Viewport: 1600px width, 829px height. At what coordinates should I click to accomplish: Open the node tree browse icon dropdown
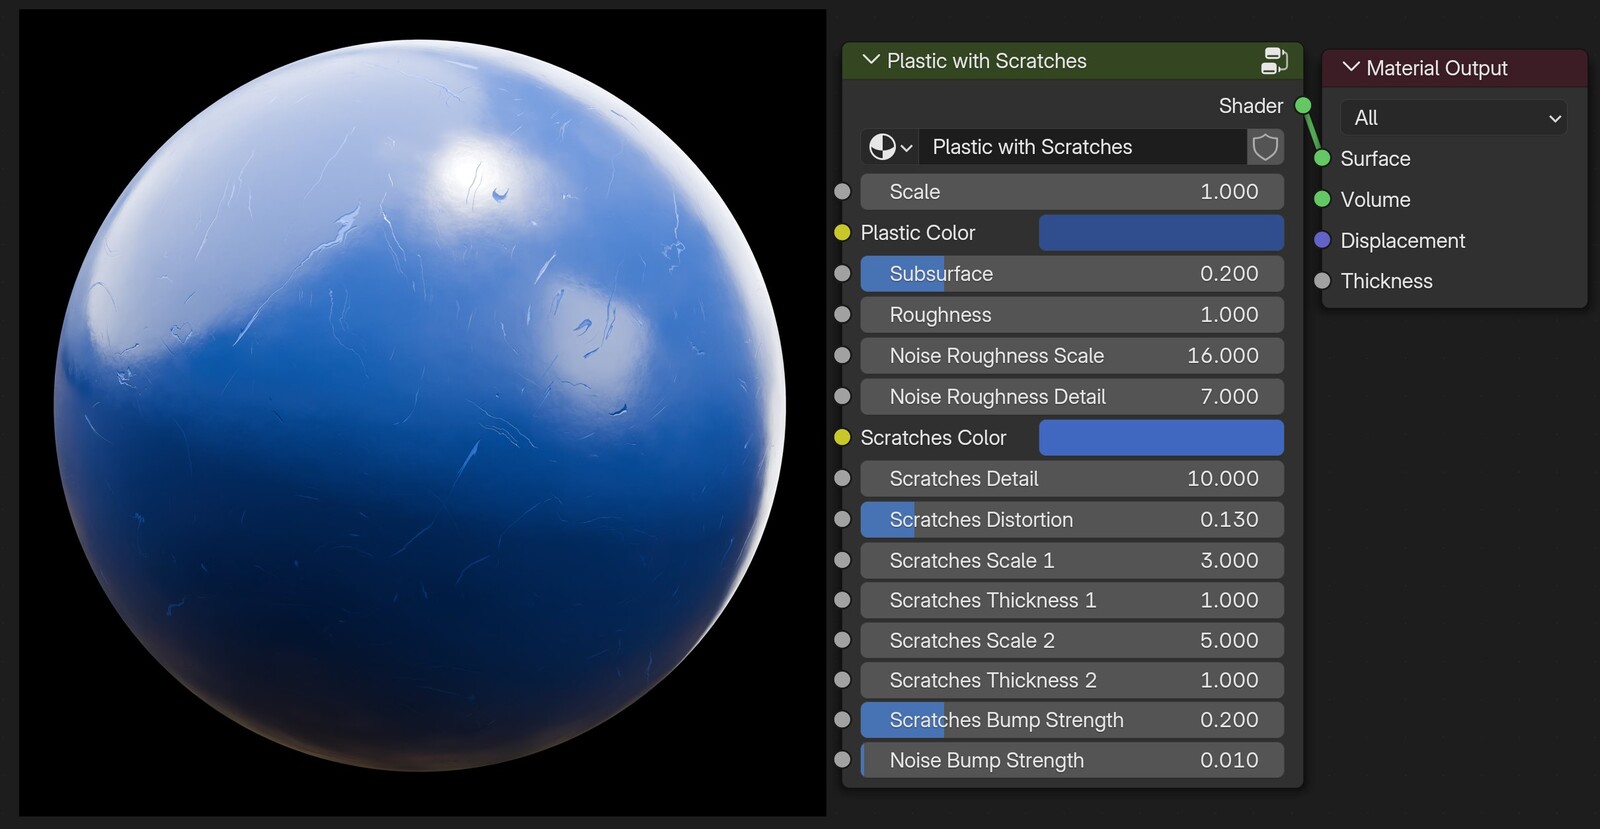click(x=890, y=147)
